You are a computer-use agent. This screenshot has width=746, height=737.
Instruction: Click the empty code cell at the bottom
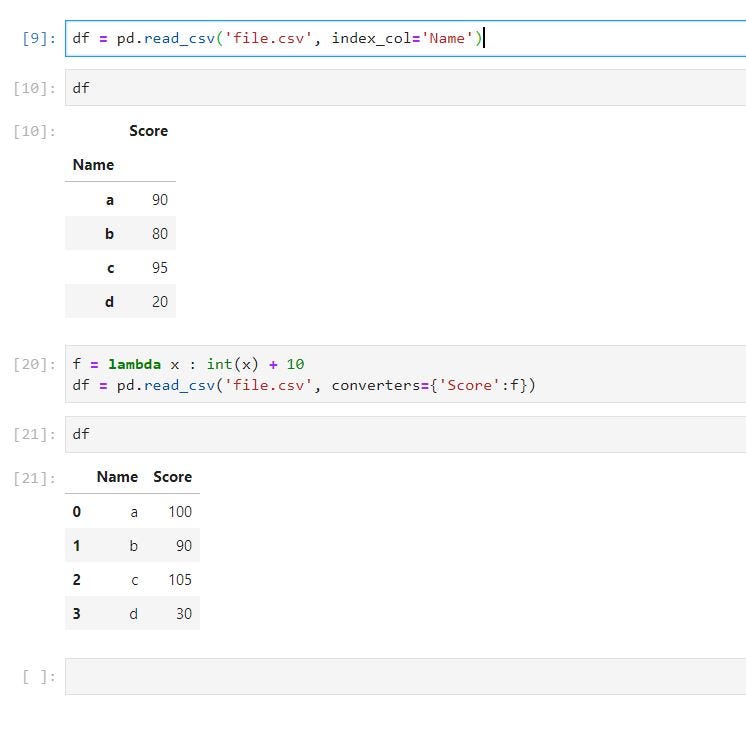(405, 677)
